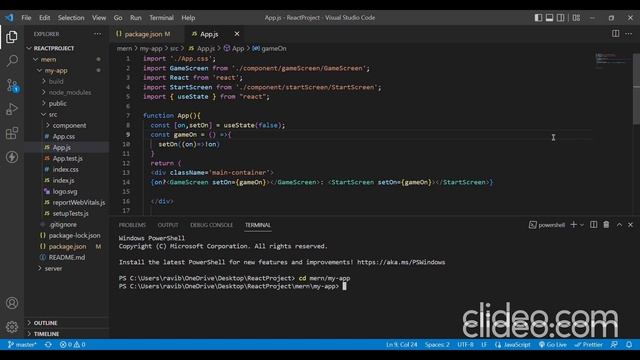Open the File menu

point(26,18)
